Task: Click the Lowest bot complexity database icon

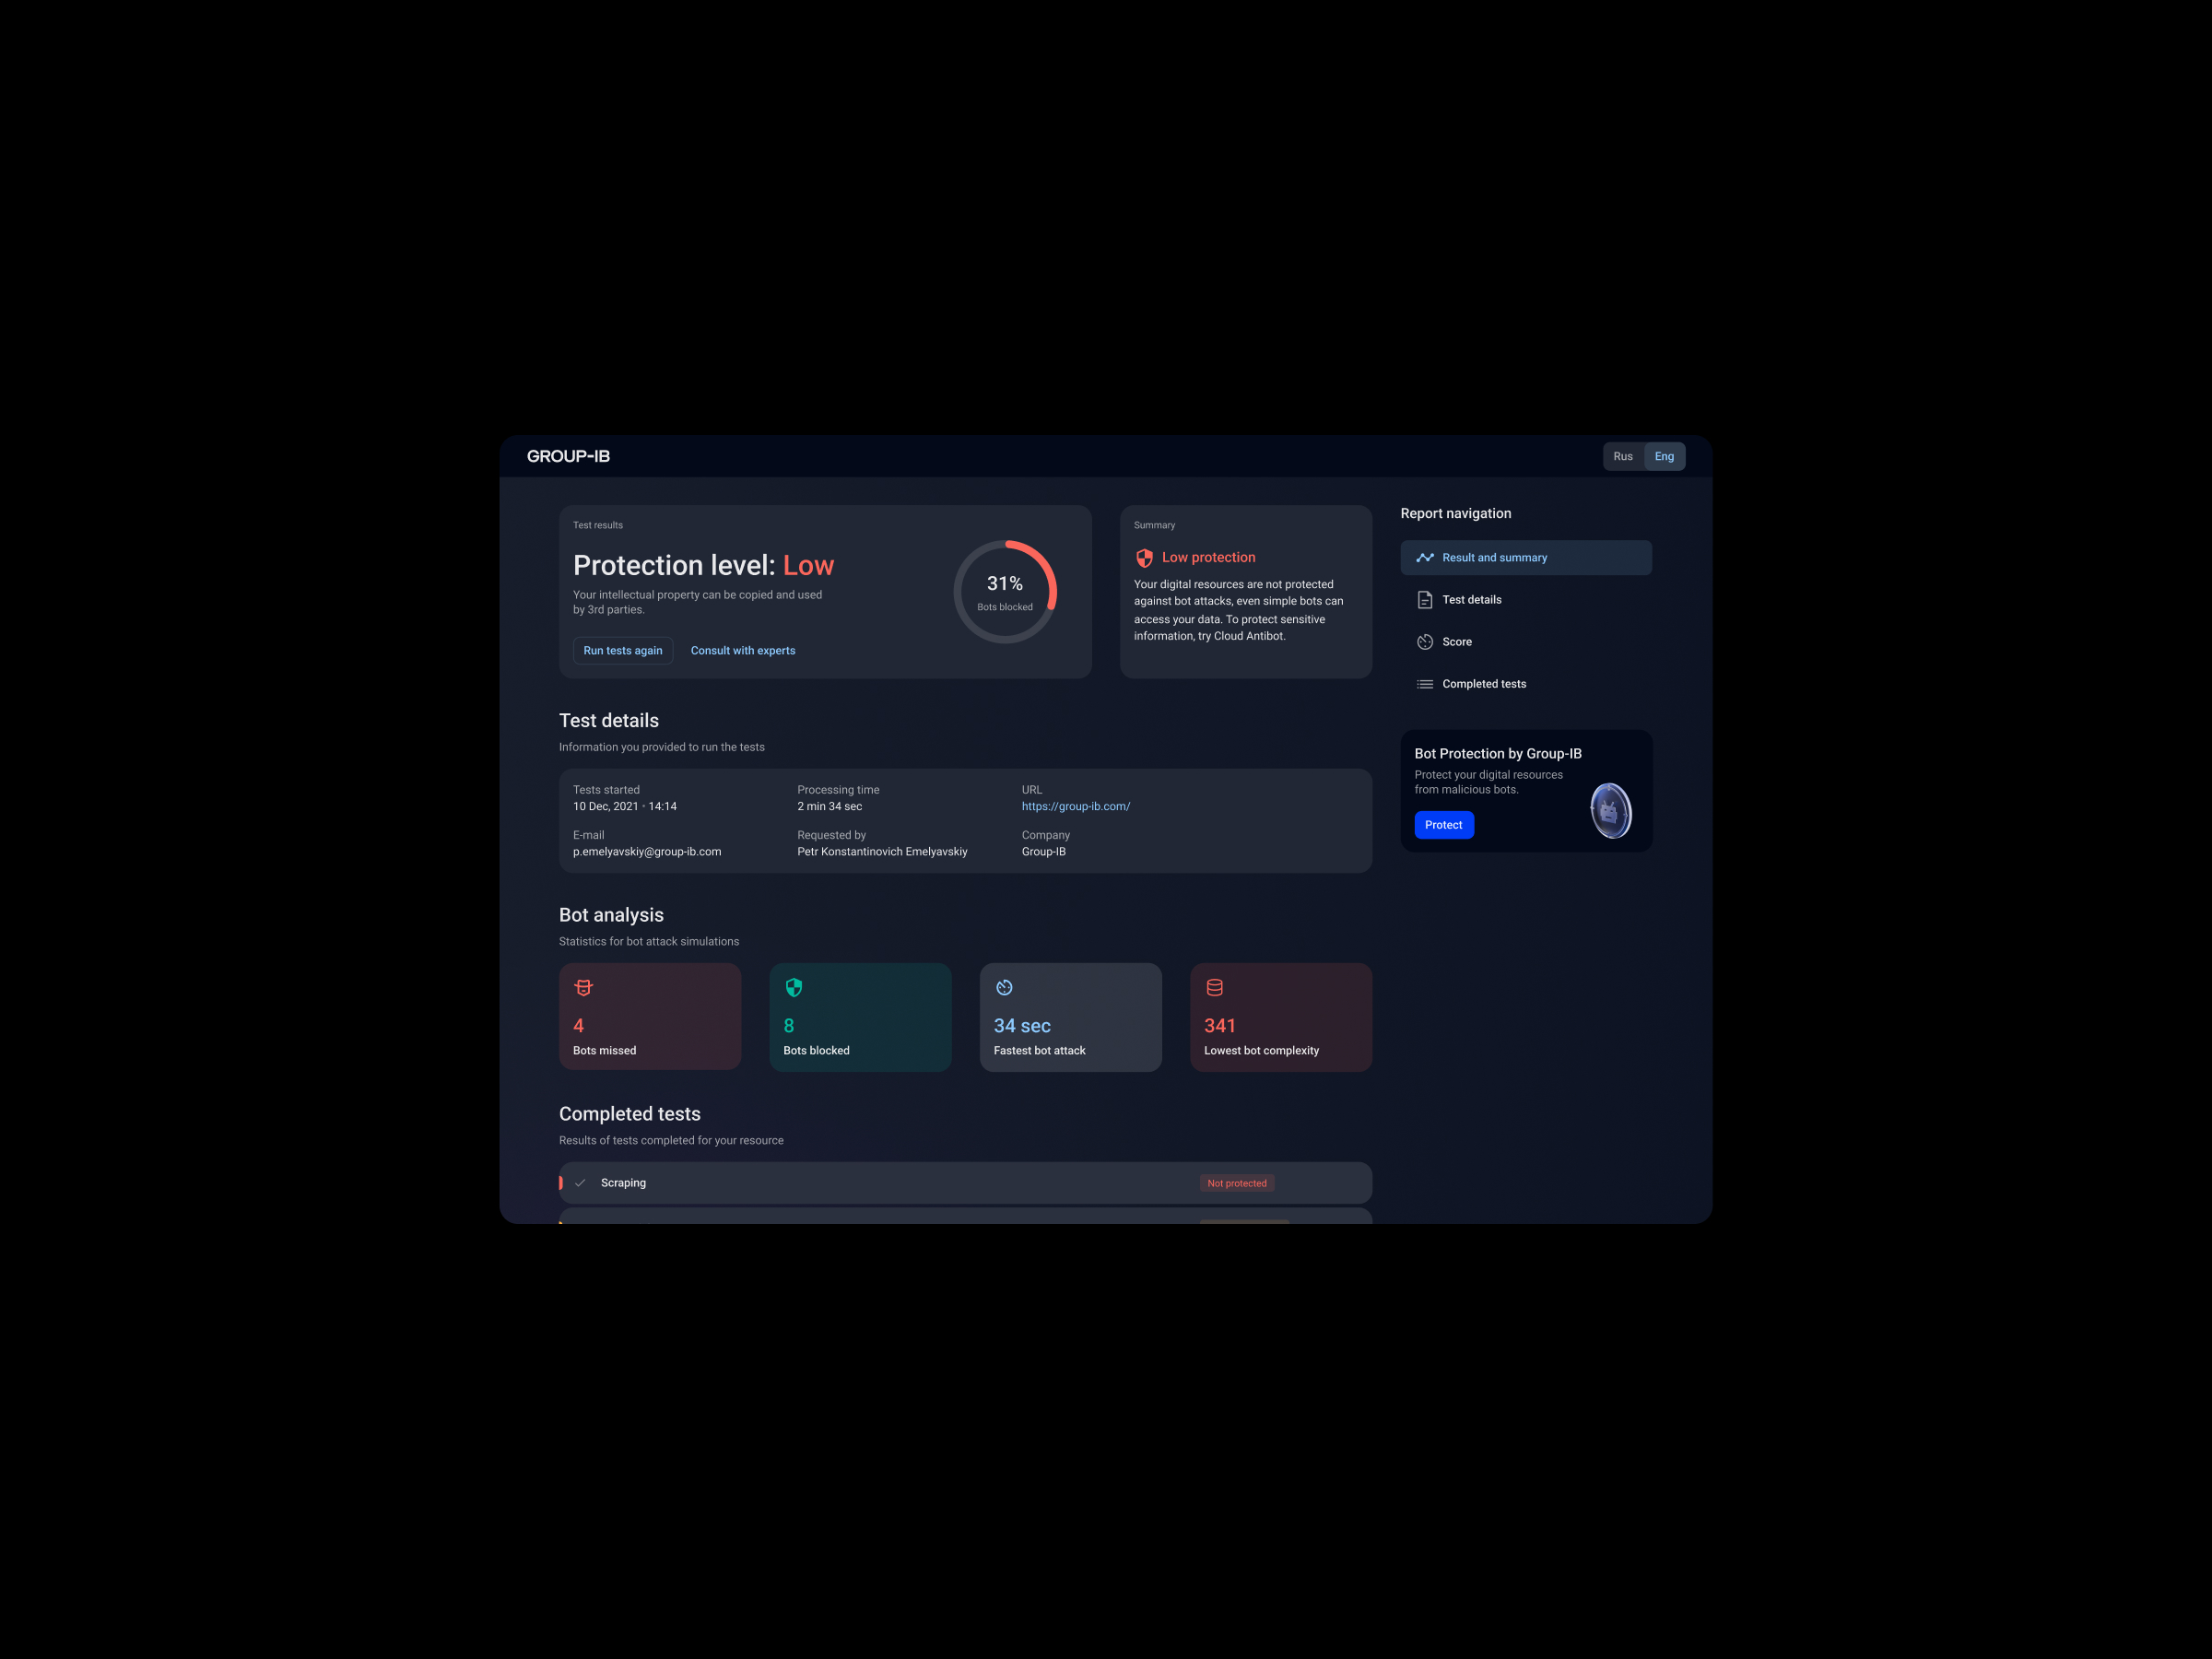Action: click(1214, 988)
